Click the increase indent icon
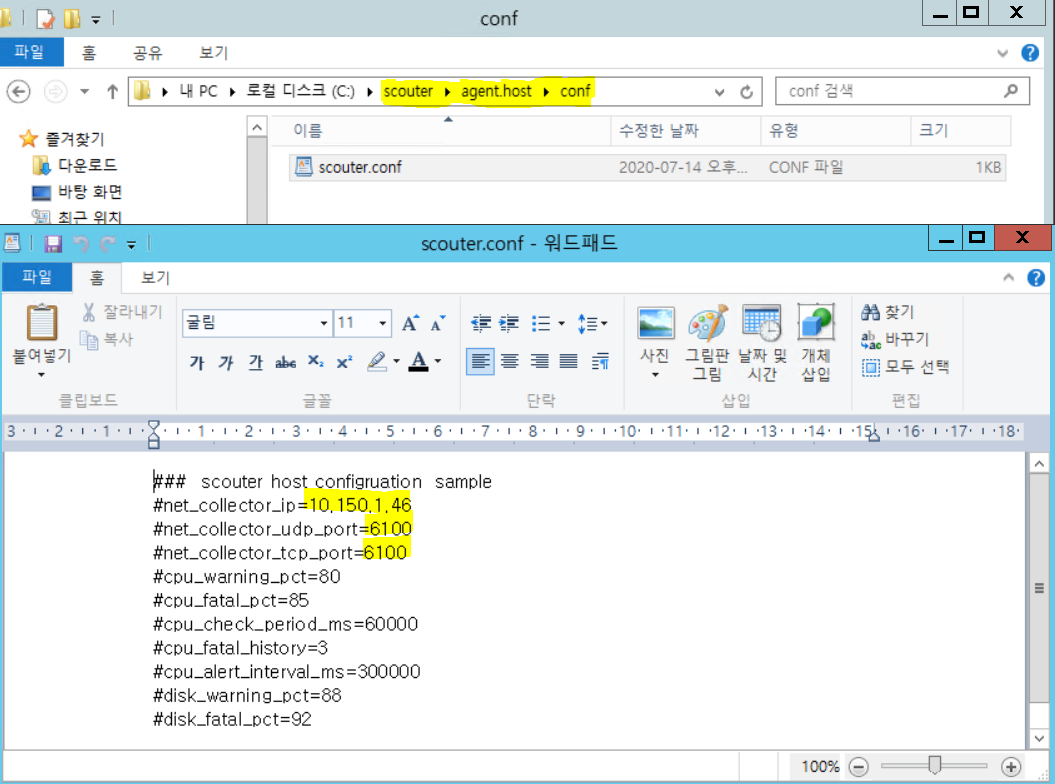The height and width of the screenshot is (784, 1055). 509,324
